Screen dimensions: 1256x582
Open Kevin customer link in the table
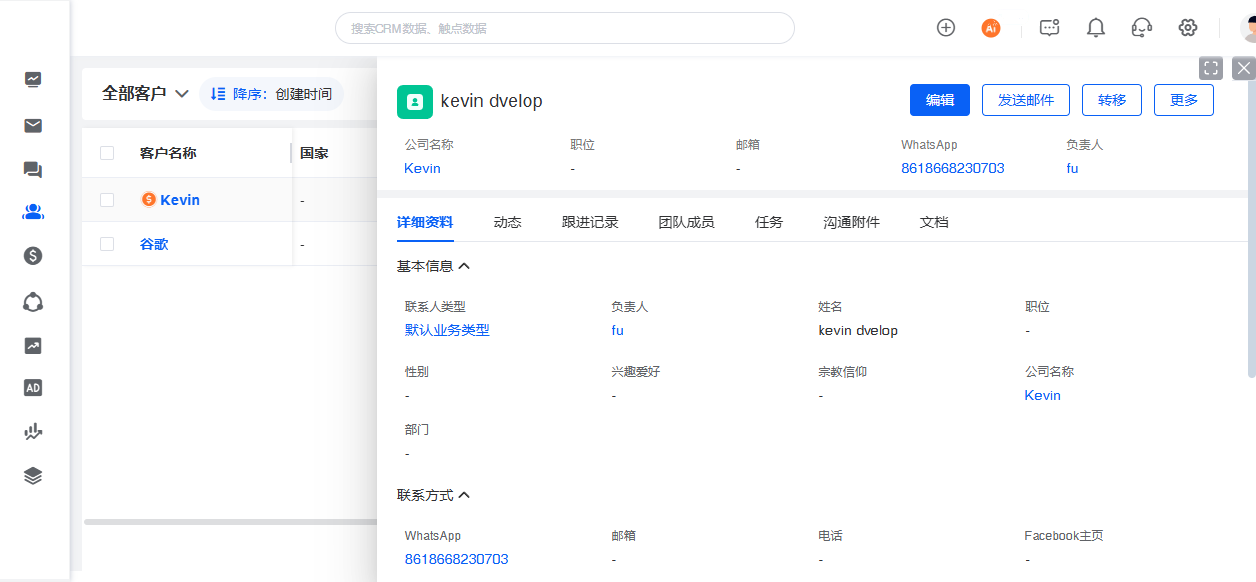tap(180, 200)
